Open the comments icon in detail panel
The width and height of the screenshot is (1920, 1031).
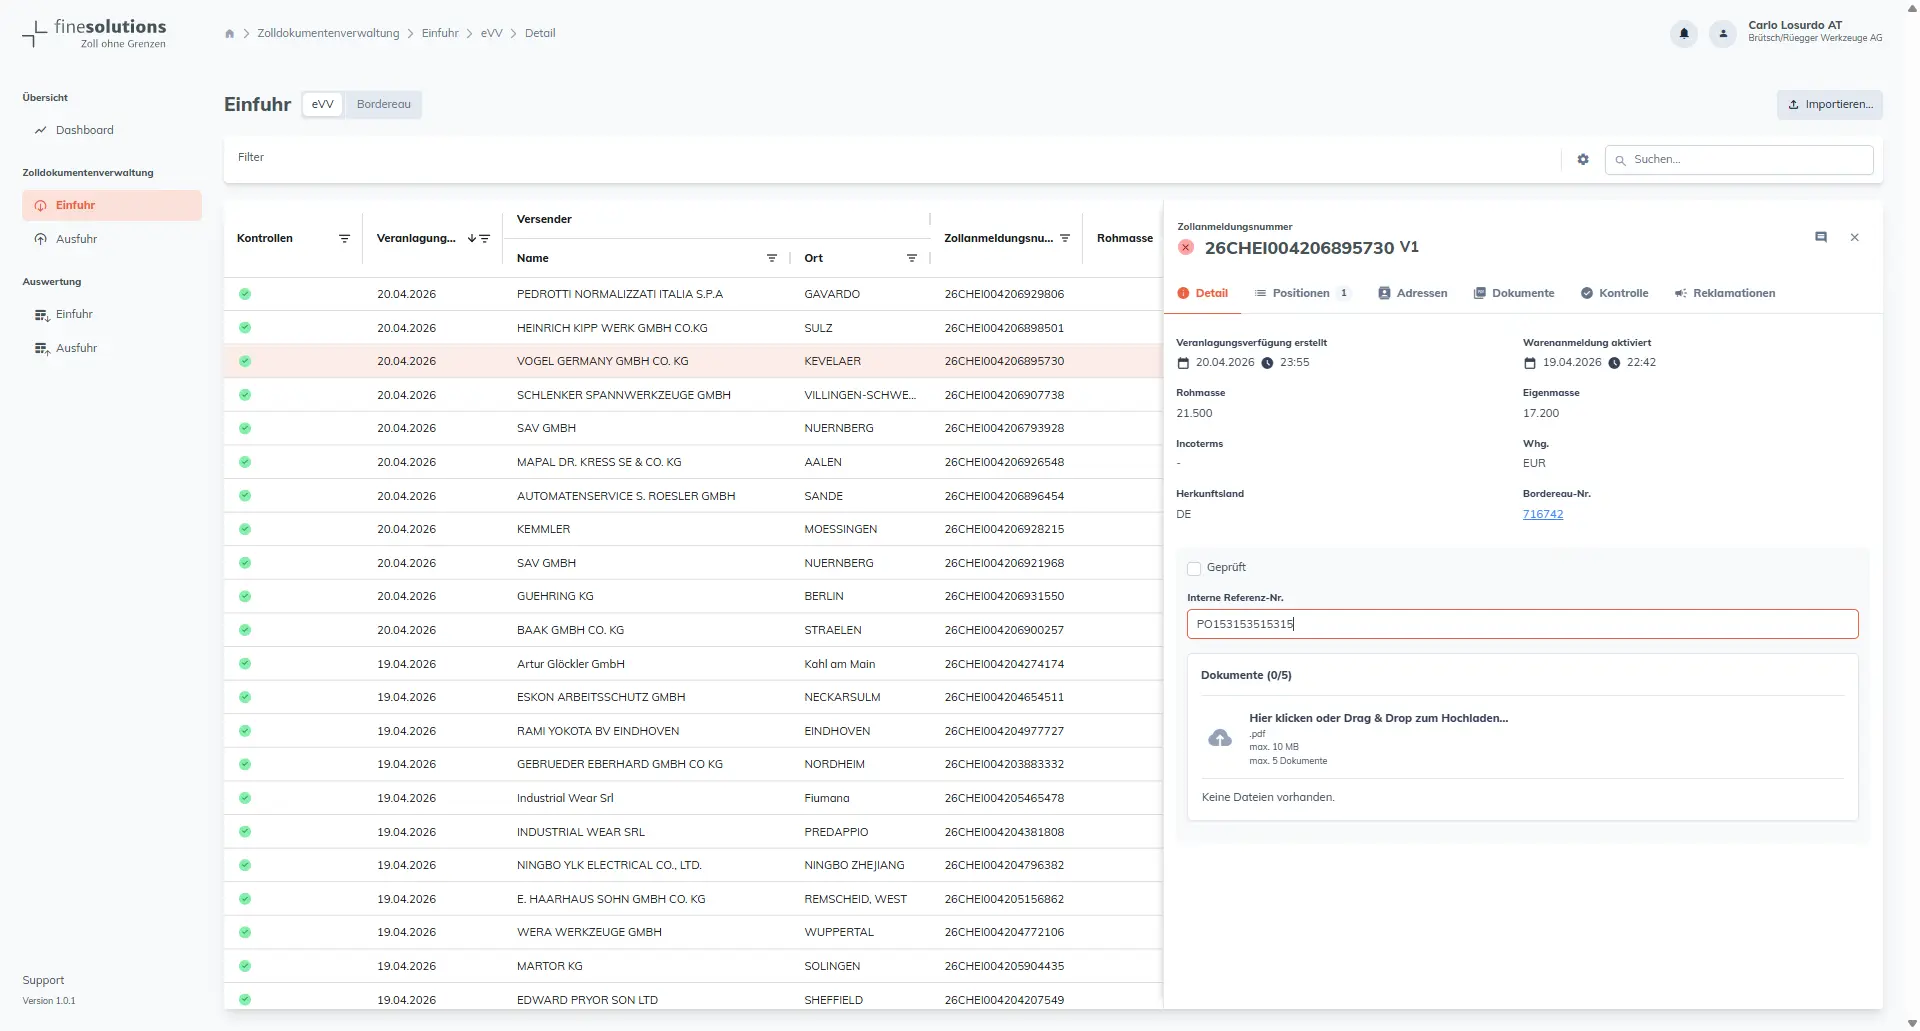point(1821,237)
